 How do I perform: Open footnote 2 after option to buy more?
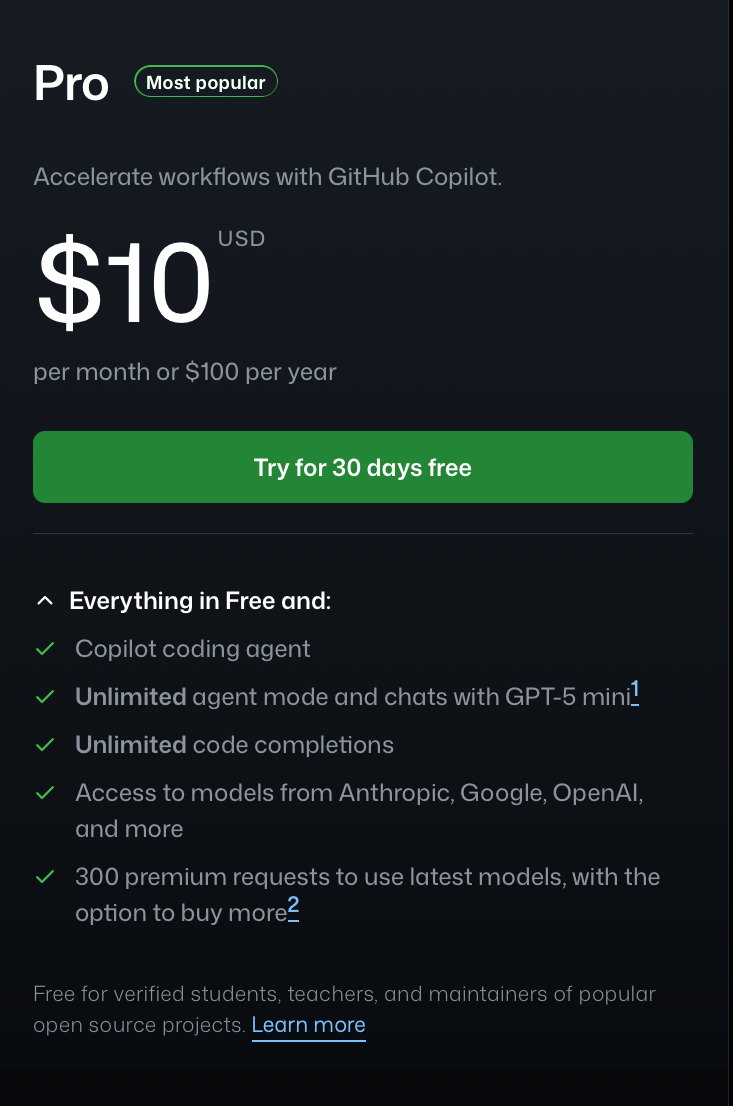pyautogui.click(x=293, y=908)
